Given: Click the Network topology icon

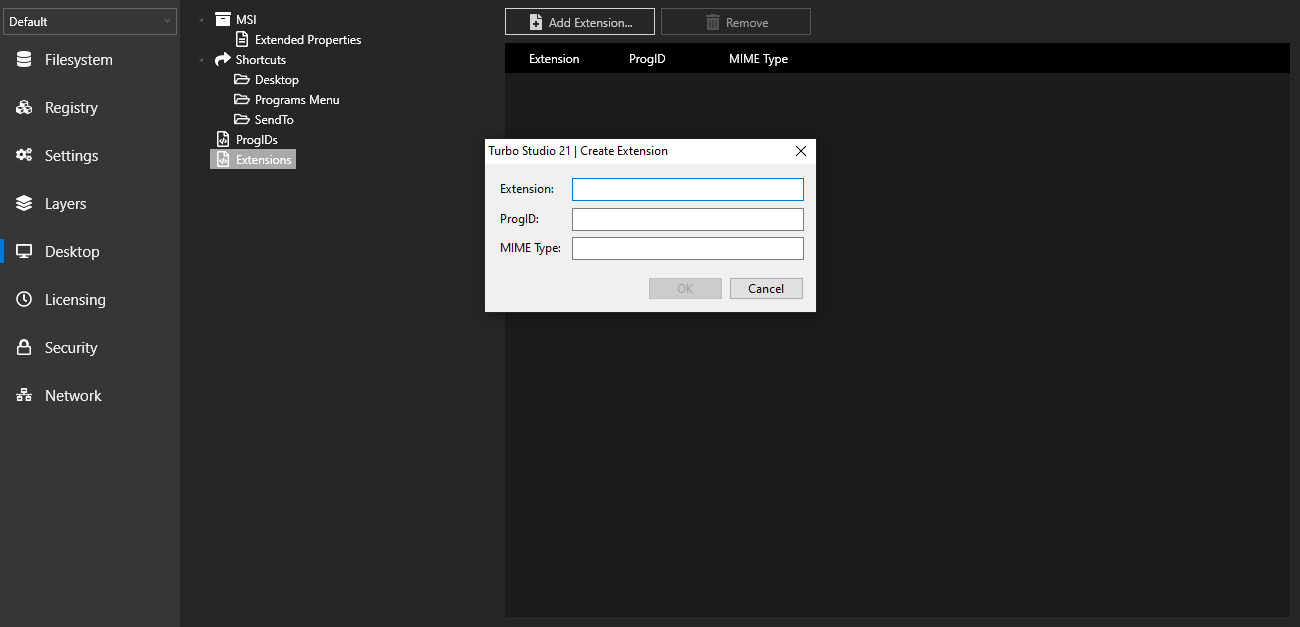Looking at the screenshot, I should coord(24,396).
